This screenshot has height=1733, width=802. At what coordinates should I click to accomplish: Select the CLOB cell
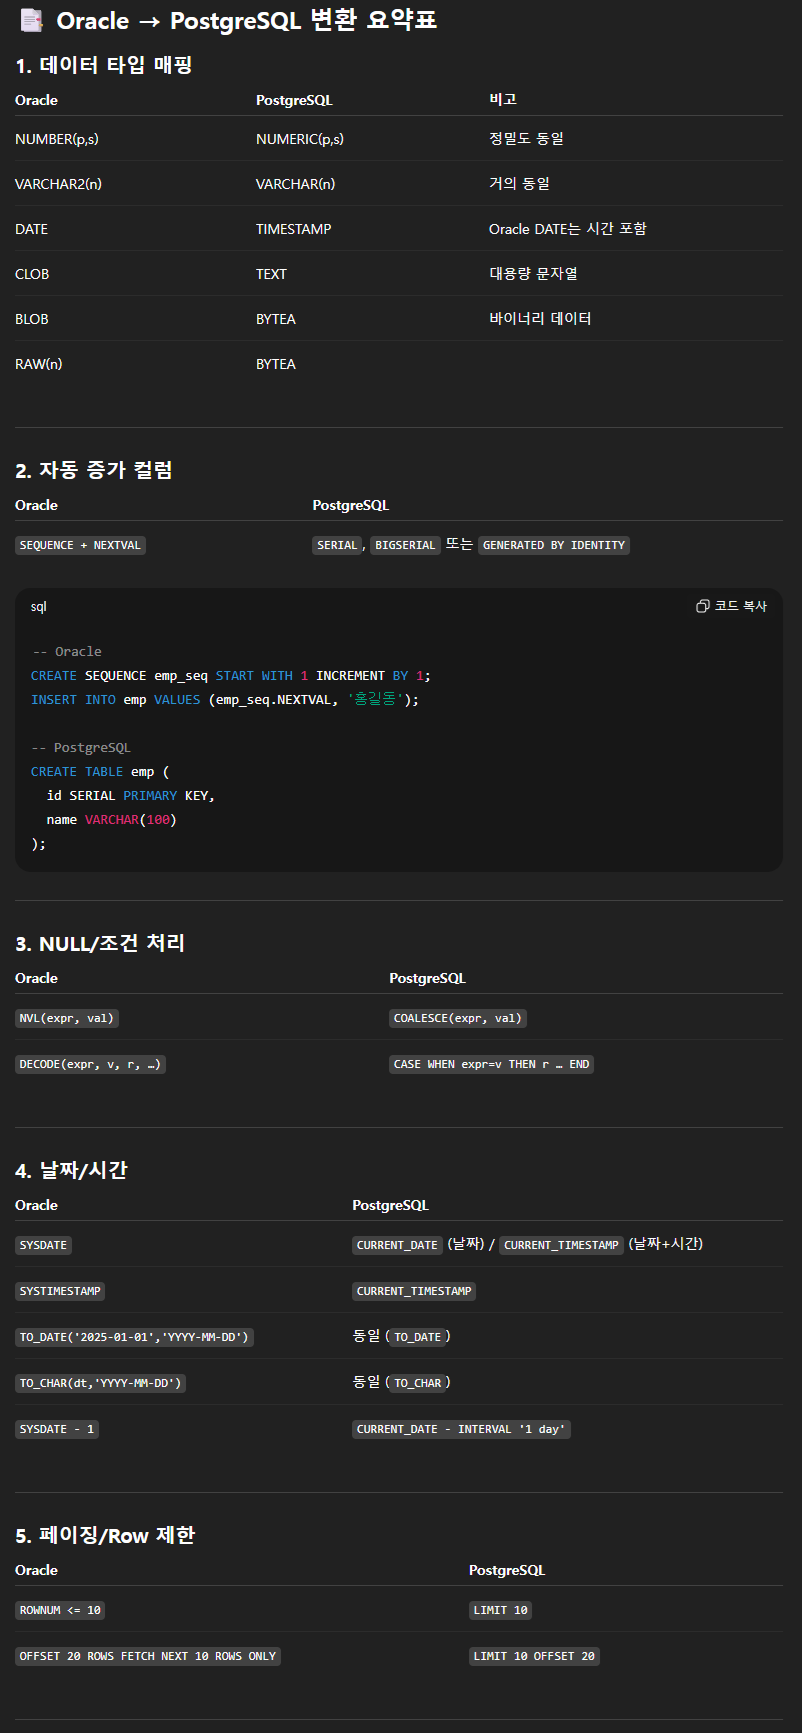click(32, 274)
